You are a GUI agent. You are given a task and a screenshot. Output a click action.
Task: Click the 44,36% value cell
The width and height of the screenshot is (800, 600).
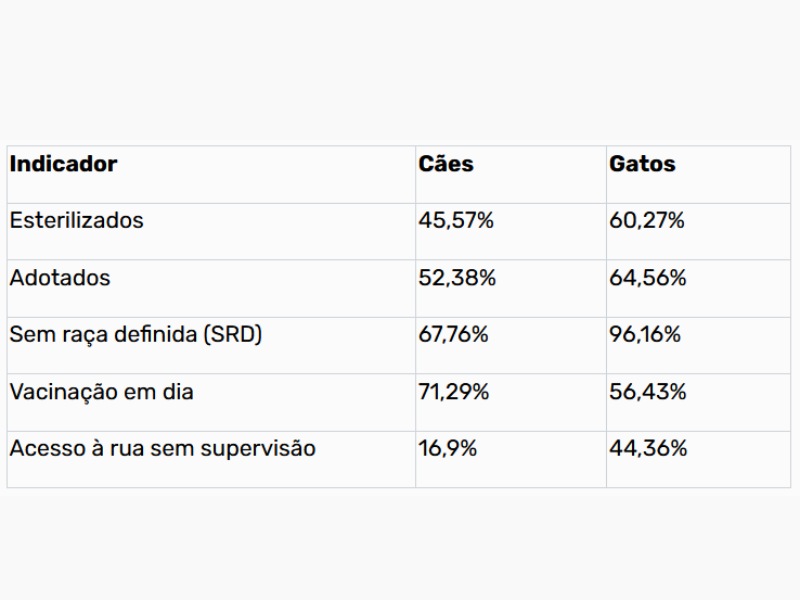click(648, 449)
